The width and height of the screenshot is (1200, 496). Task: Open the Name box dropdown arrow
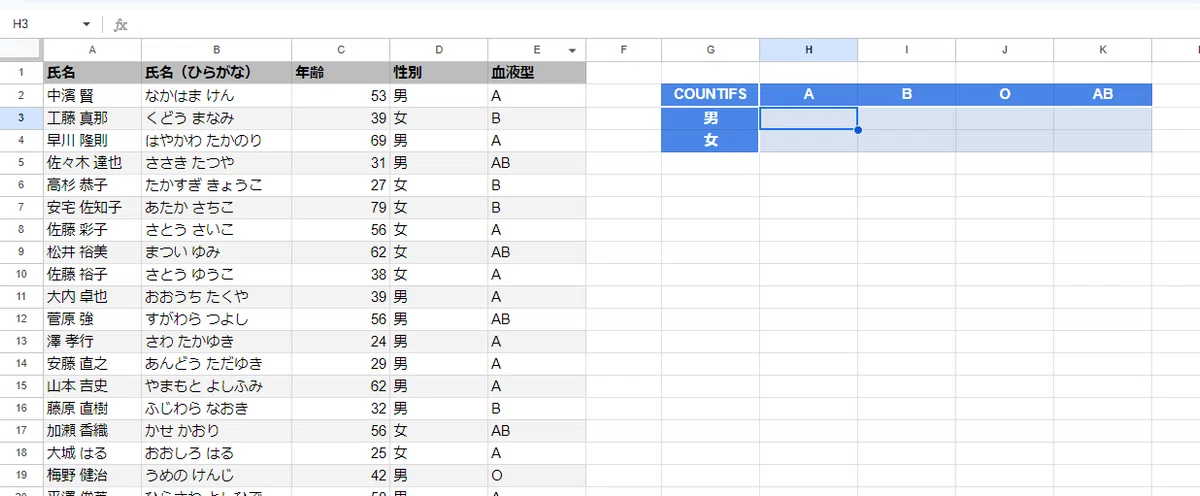coord(87,23)
